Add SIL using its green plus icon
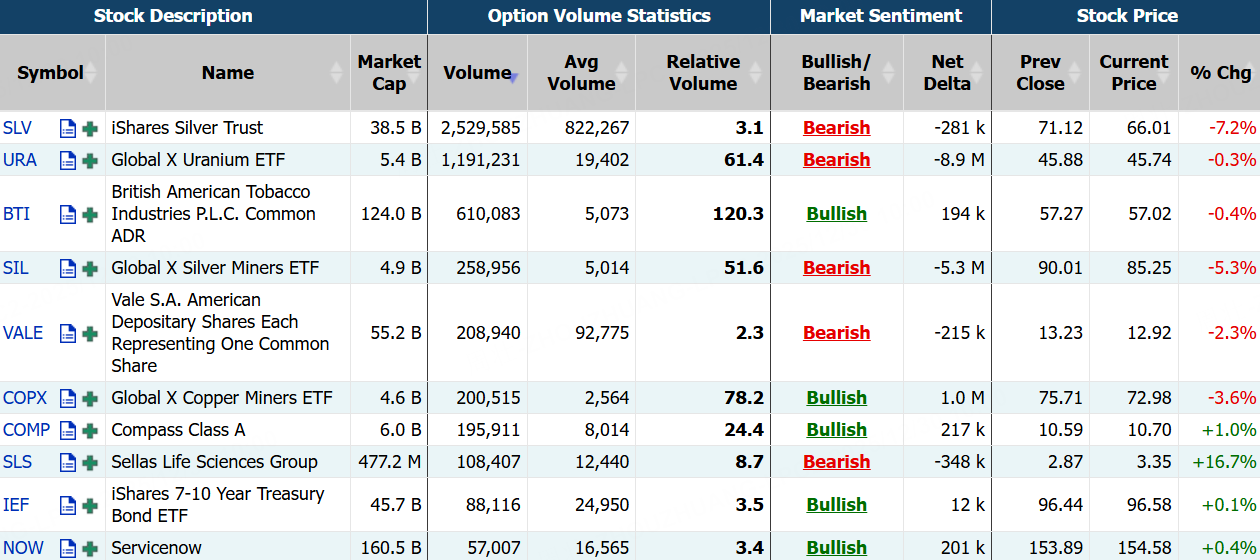Viewport: 1260px width, 560px height. [x=90, y=268]
